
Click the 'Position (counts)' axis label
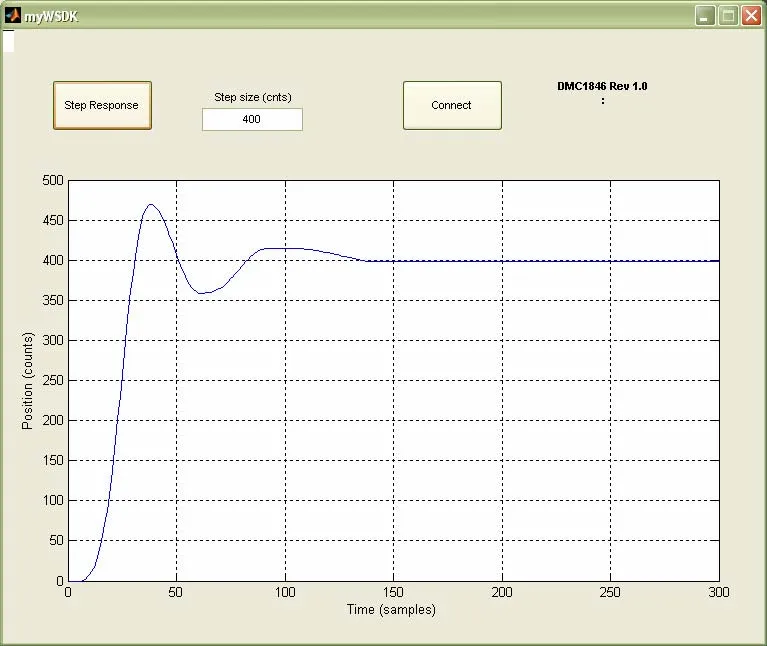coord(28,381)
